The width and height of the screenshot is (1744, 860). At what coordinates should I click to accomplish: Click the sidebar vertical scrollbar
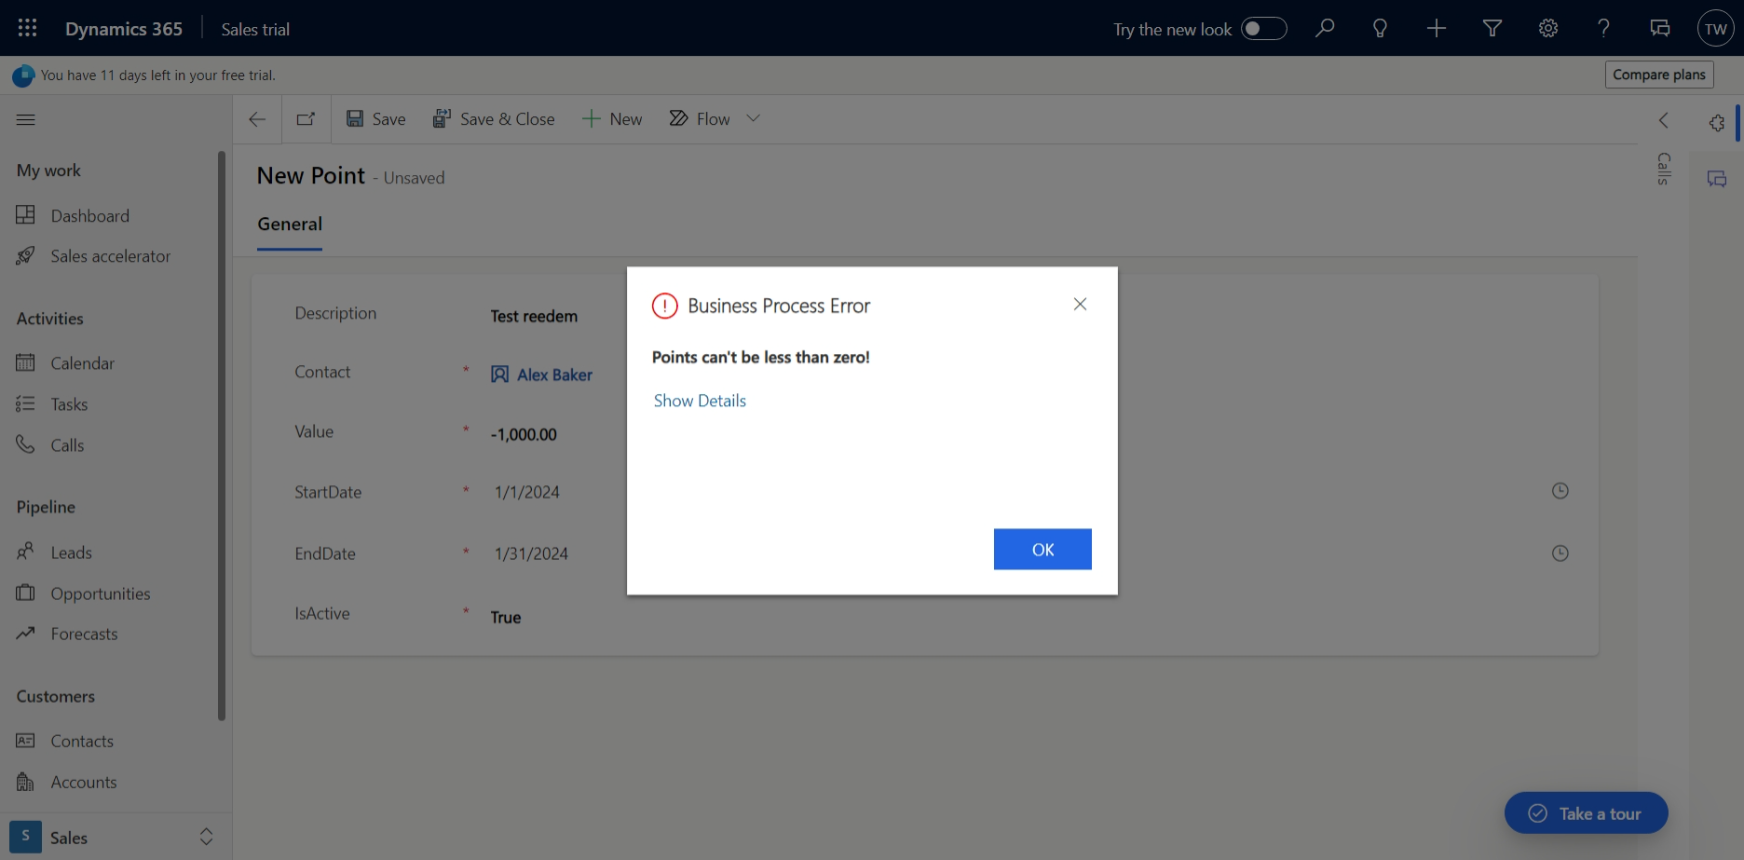pos(222,435)
